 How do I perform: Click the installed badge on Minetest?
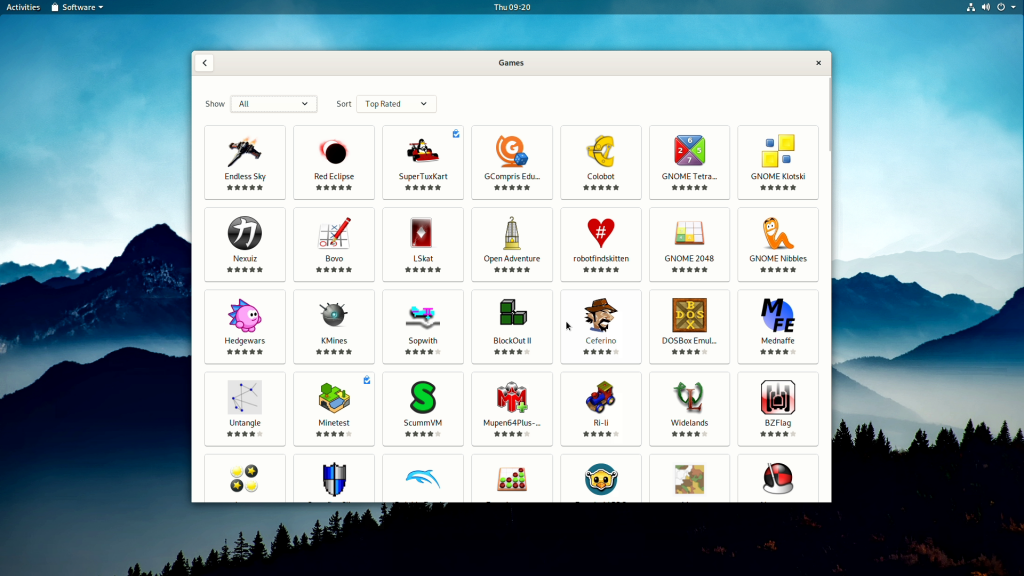[x=367, y=379]
